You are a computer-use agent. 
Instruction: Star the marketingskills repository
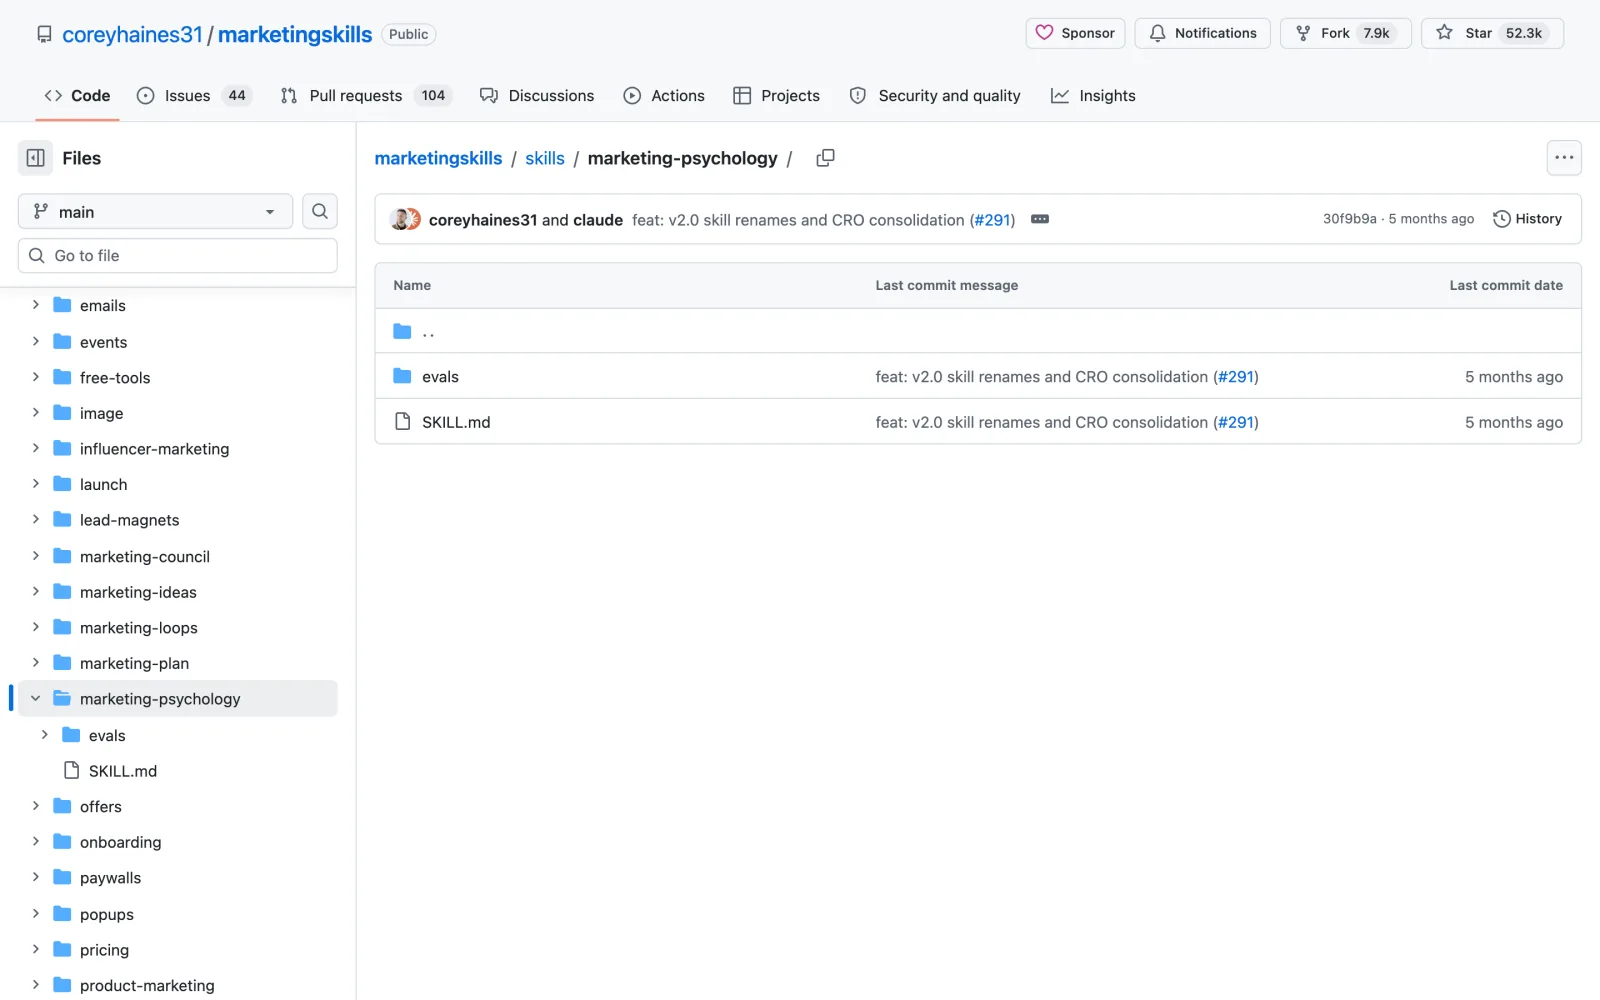tap(1492, 33)
